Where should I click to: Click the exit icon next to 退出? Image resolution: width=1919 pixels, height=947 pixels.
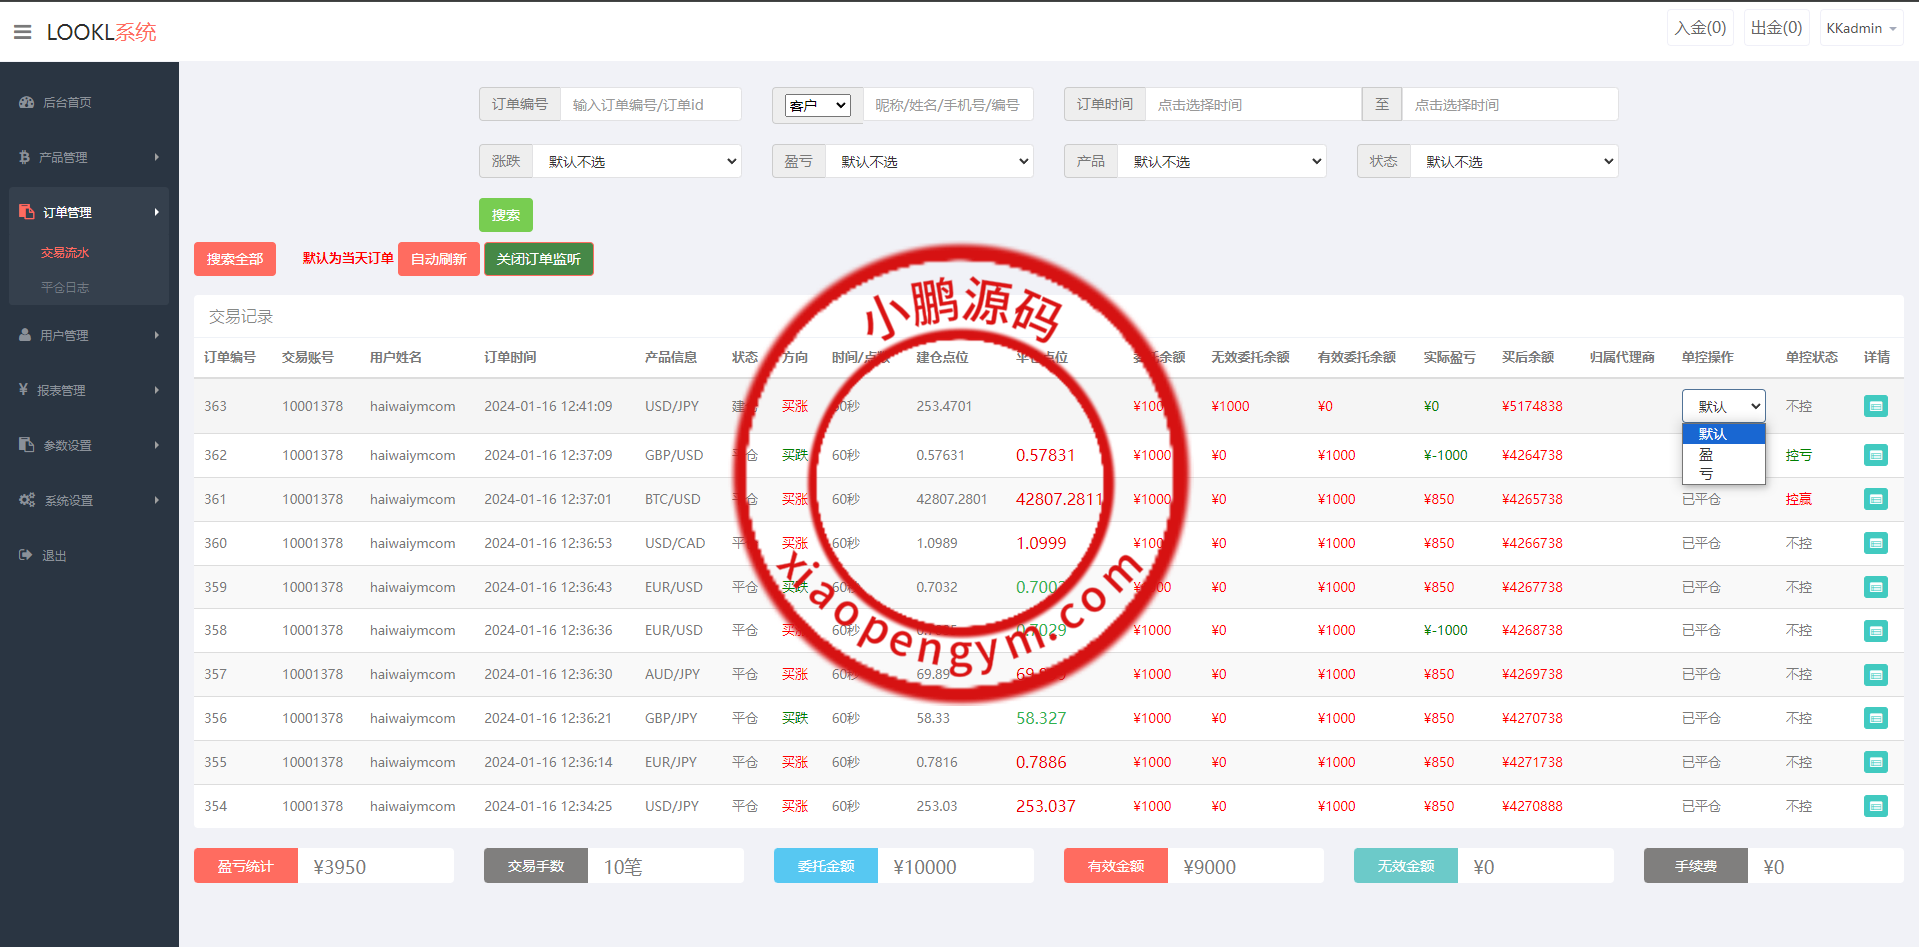tap(26, 555)
